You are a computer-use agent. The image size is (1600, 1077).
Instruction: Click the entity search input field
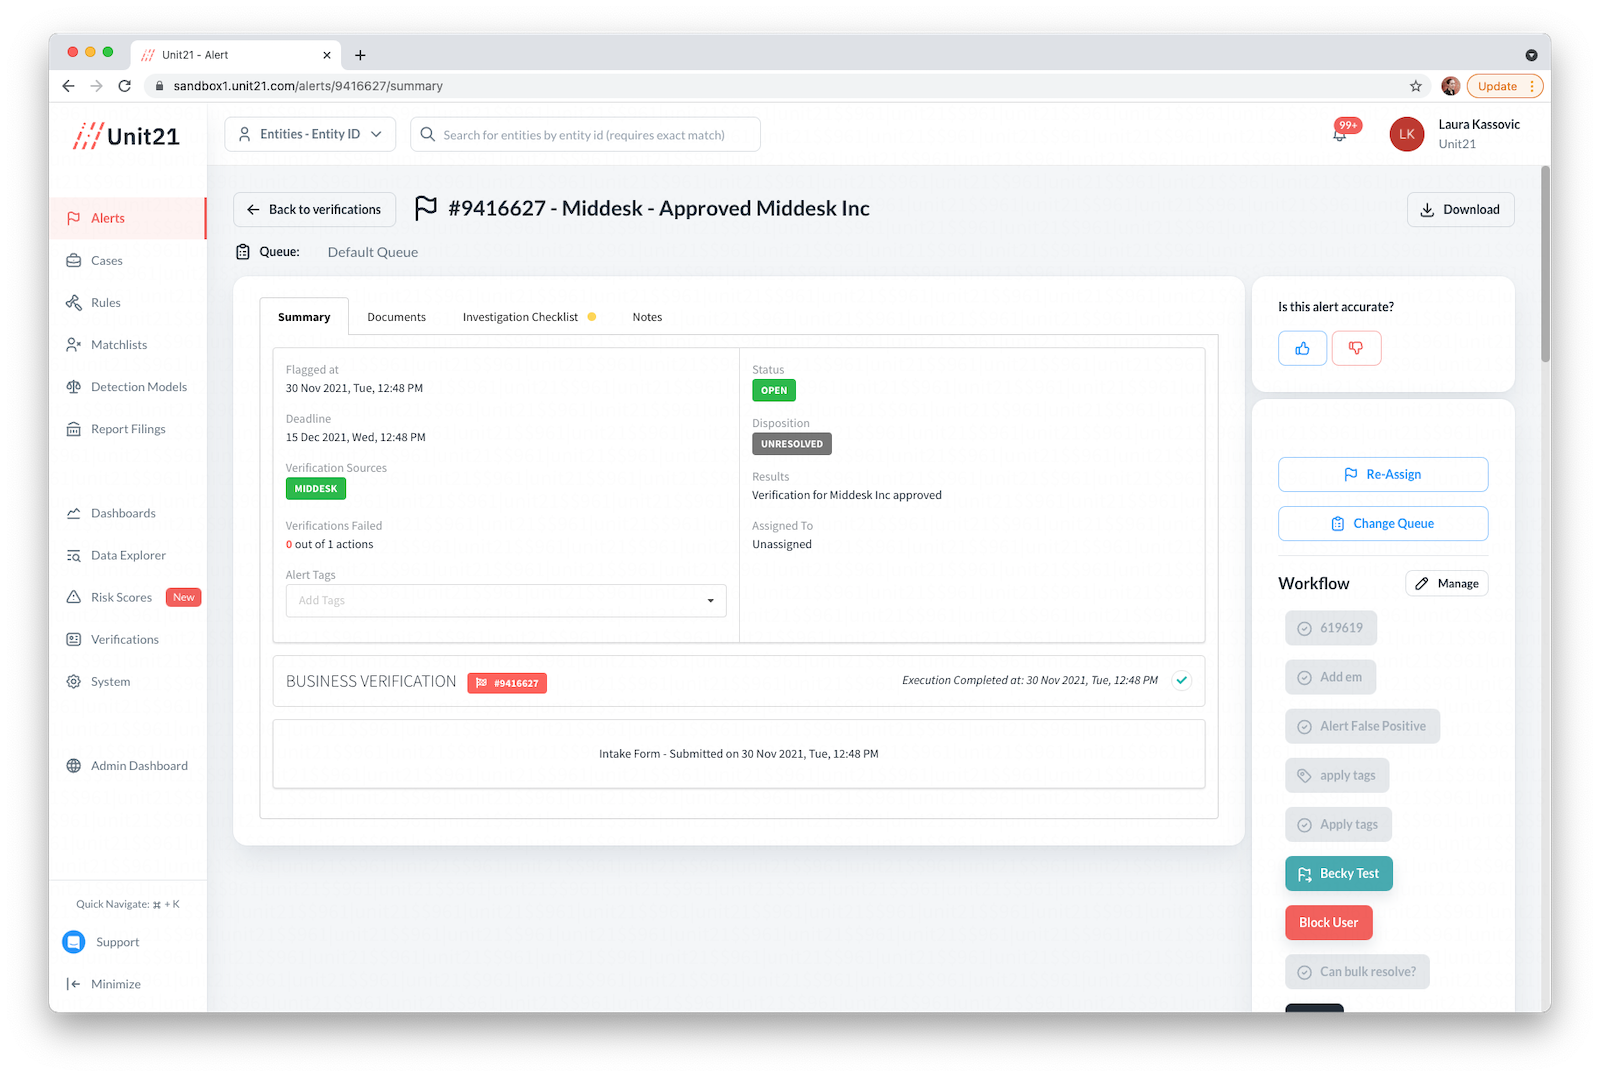coord(585,134)
